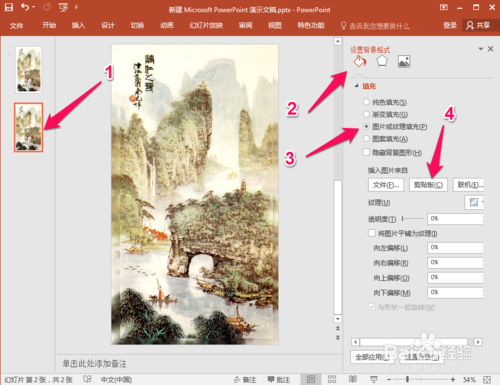Select 图片或纹理填充 radio option
500x385 pixels.
[x=366, y=126]
